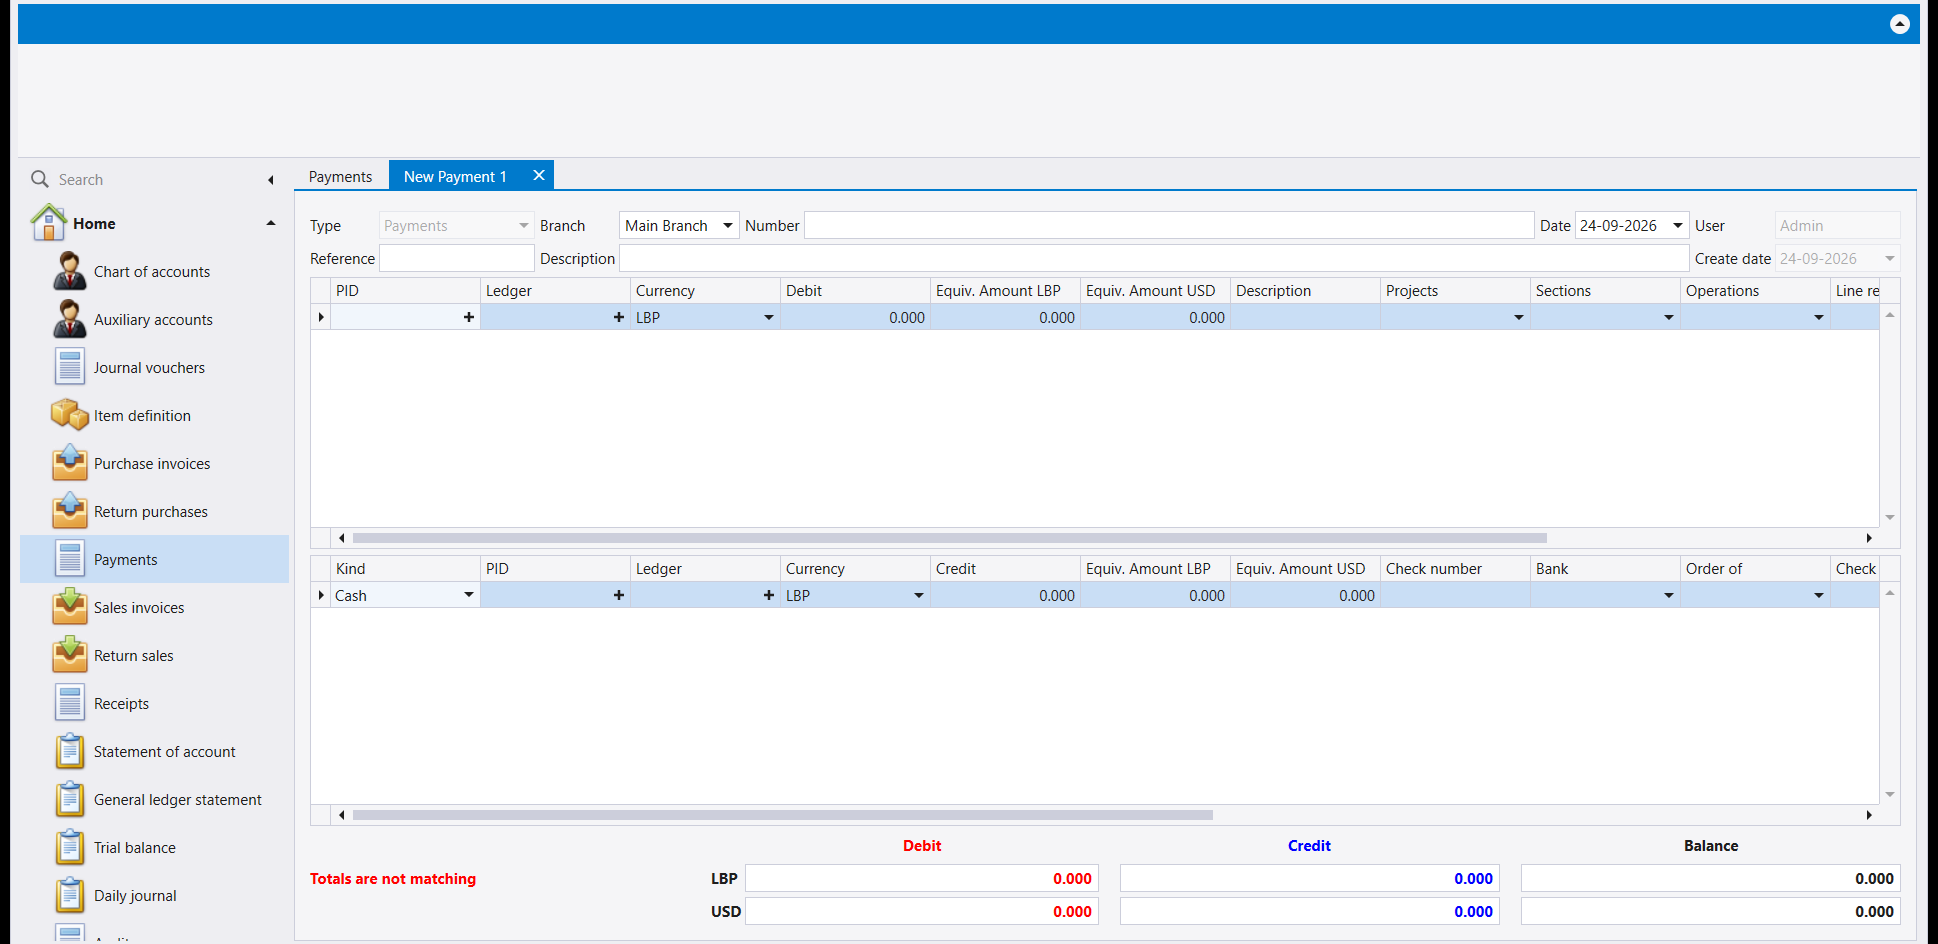This screenshot has height=944, width=1938.
Task: Open the Journal vouchers document icon
Action: [70, 367]
